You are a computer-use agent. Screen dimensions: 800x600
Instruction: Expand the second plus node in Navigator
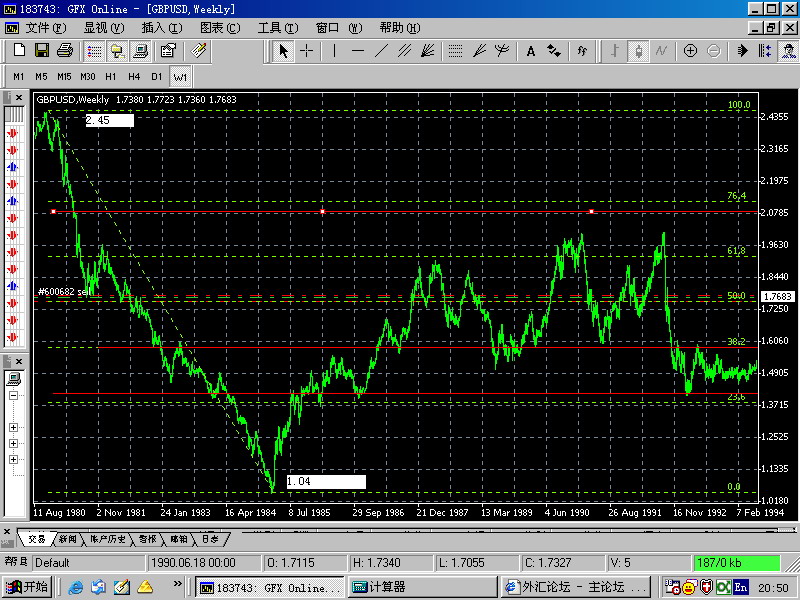(x=14, y=443)
